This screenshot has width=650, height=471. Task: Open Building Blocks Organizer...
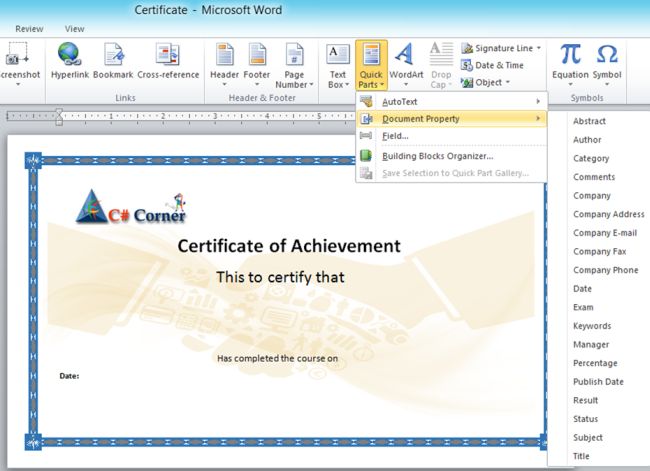(x=452, y=156)
